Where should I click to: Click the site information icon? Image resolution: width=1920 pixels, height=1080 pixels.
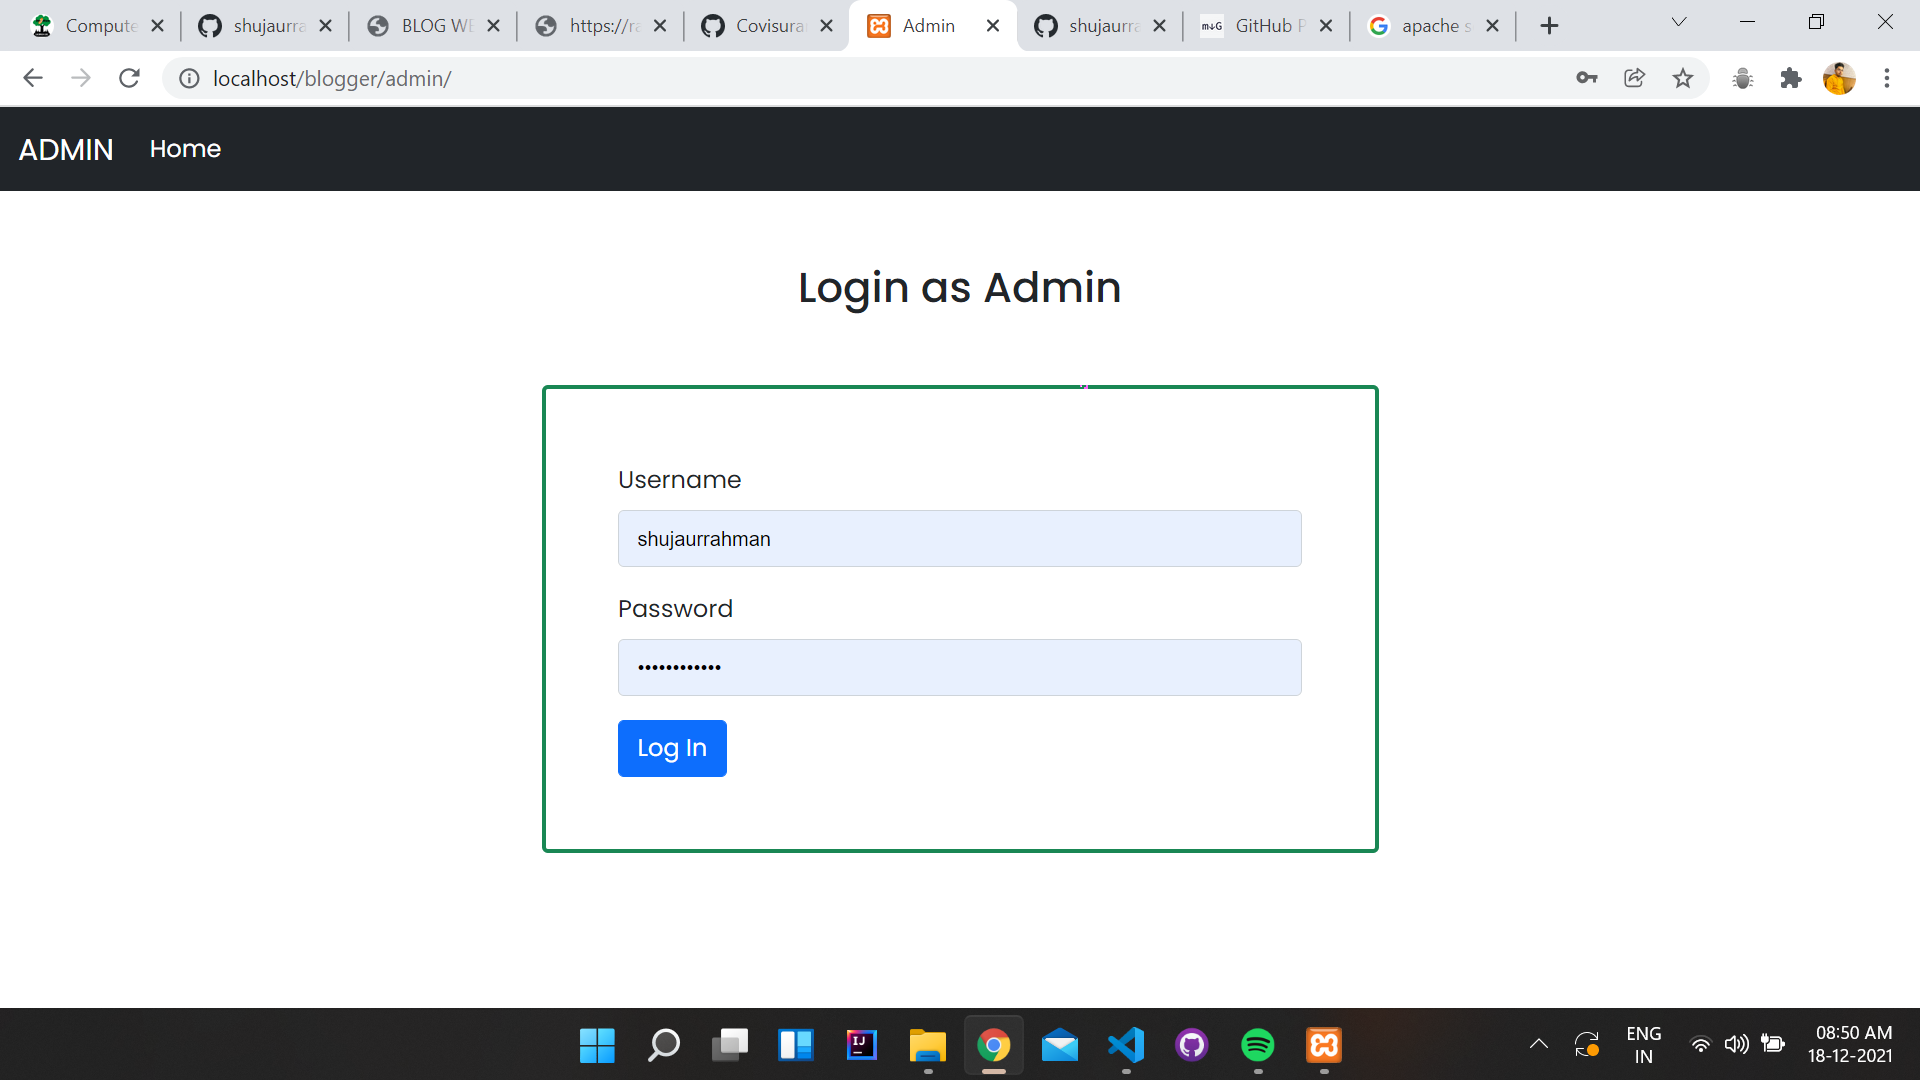pyautogui.click(x=189, y=78)
